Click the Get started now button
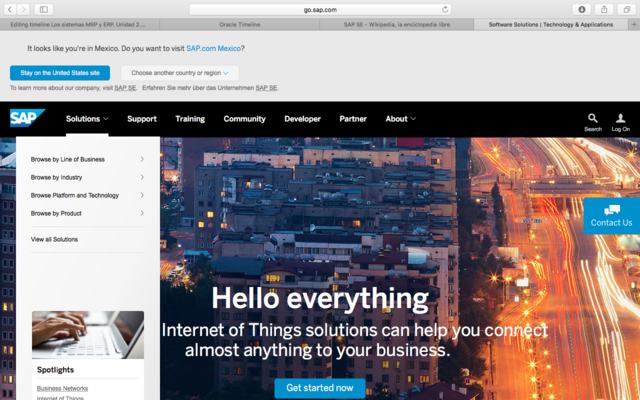640x400 pixels. coord(320,388)
